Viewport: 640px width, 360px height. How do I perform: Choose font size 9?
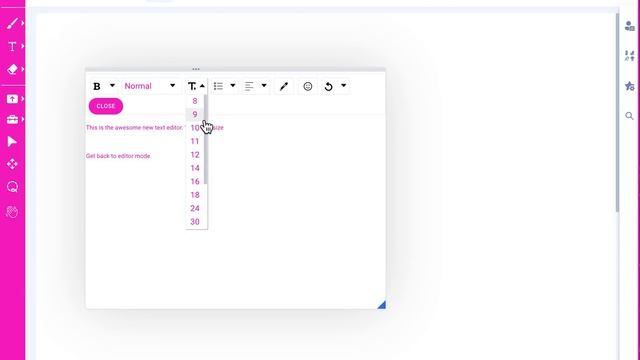click(195, 114)
